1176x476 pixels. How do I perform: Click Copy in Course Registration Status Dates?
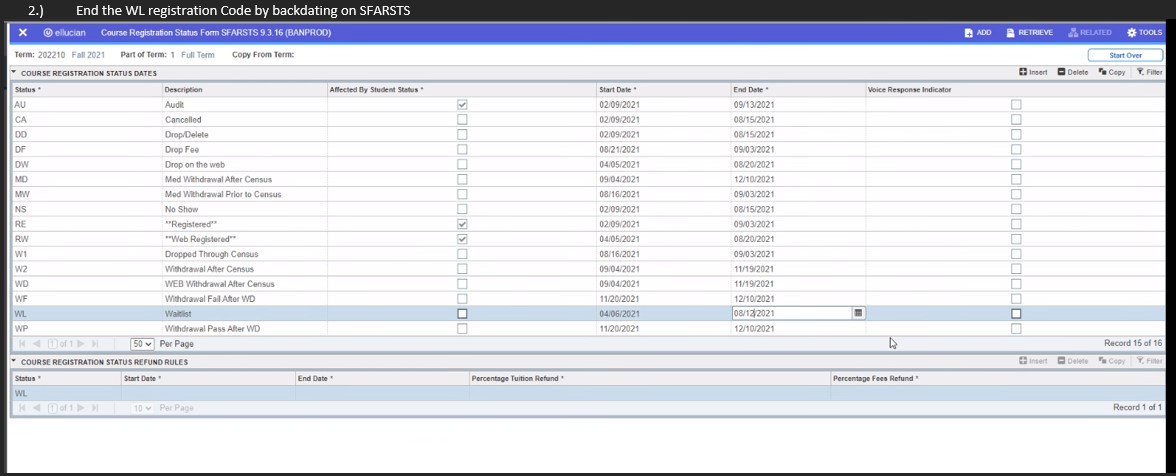click(x=1112, y=72)
